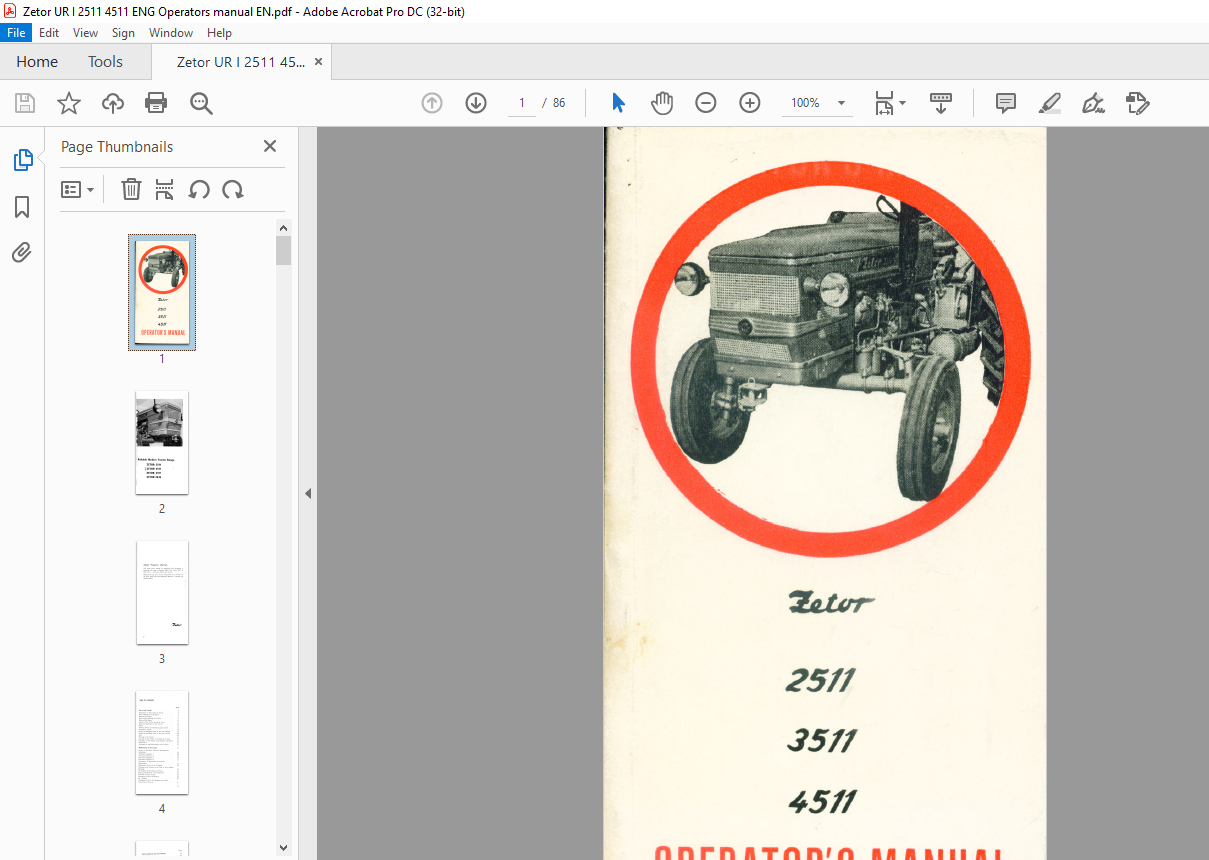This screenshot has width=1209, height=860.
Task: Switch to the Home tab
Action: click(x=37, y=62)
